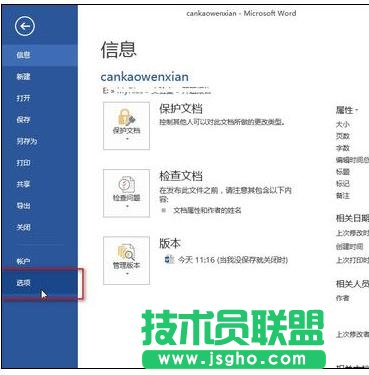Choose 保存 in the sidebar
Image resolution: width=369 pixels, height=375 pixels.
click(40, 120)
